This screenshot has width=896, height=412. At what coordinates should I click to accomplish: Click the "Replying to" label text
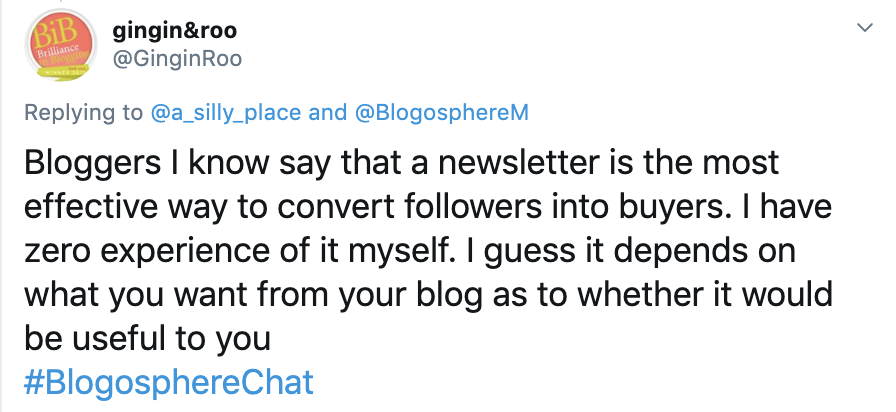point(83,112)
